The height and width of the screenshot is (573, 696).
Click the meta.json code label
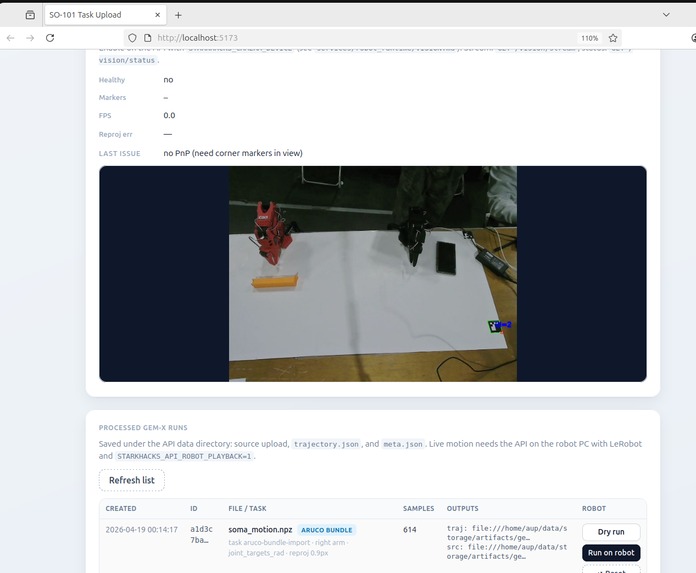[403, 444]
